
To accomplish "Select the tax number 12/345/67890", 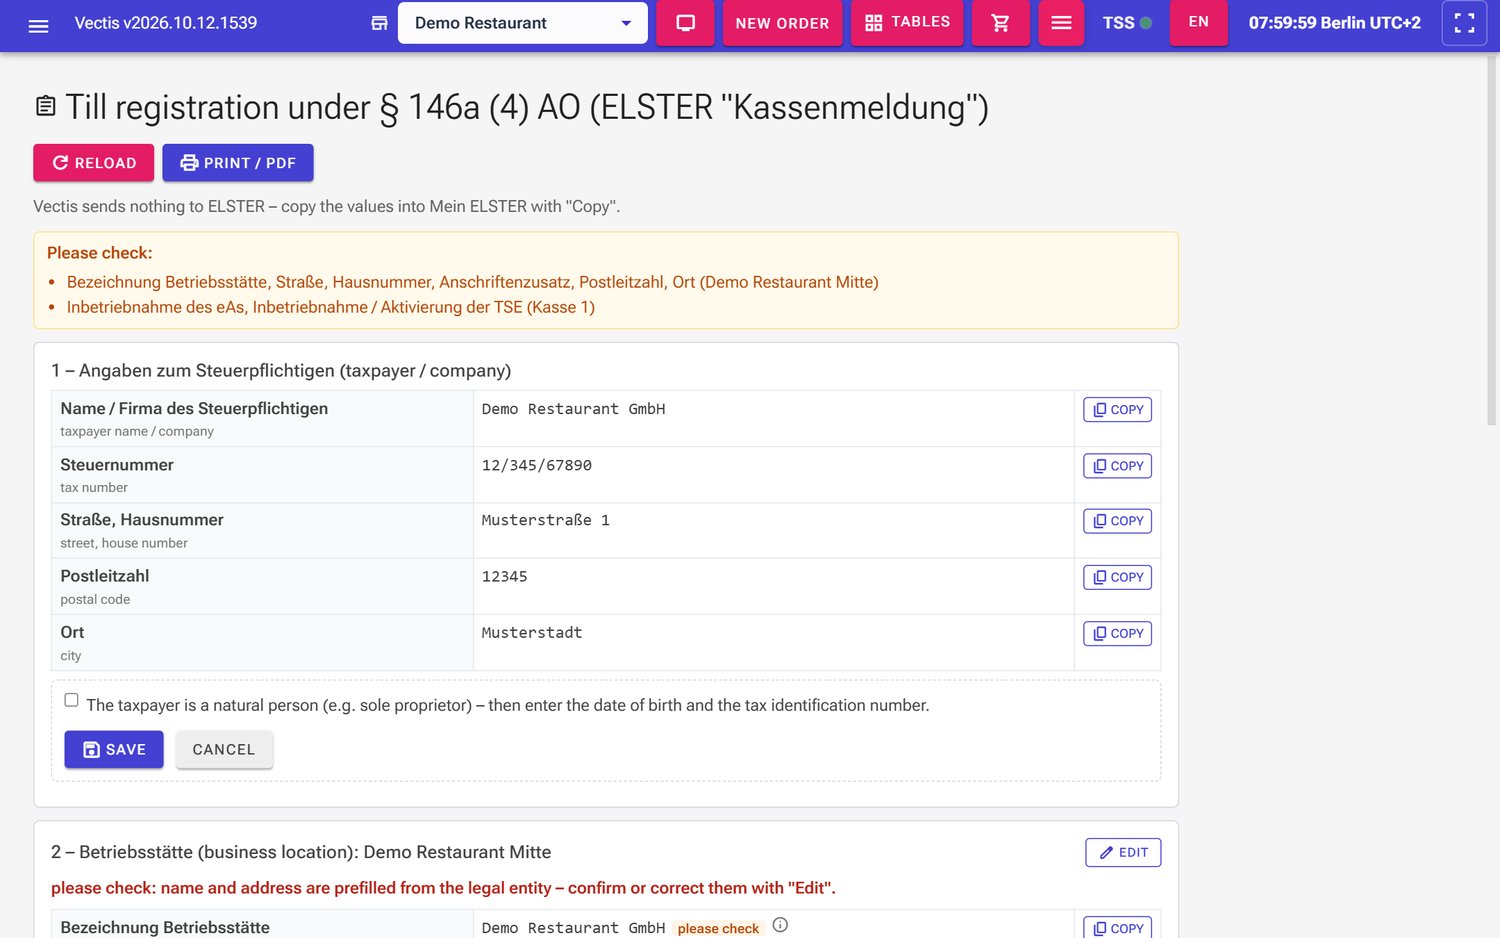I will pyautogui.click(x=537, y=465).
